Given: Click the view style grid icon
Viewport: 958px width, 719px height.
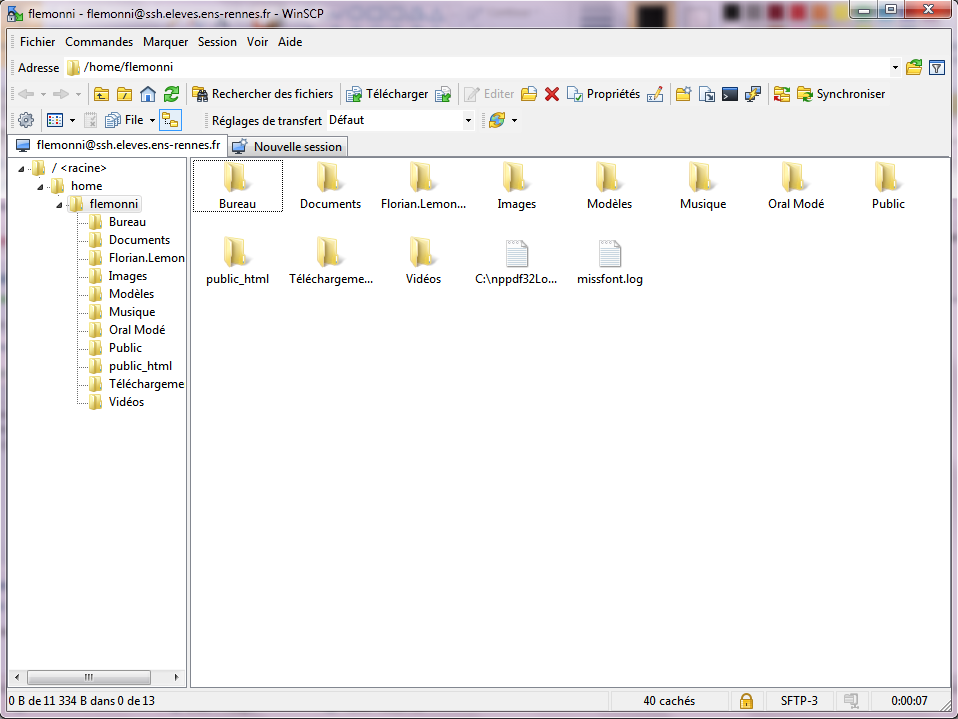Looking at the screenshot, I should coord(55,120).
